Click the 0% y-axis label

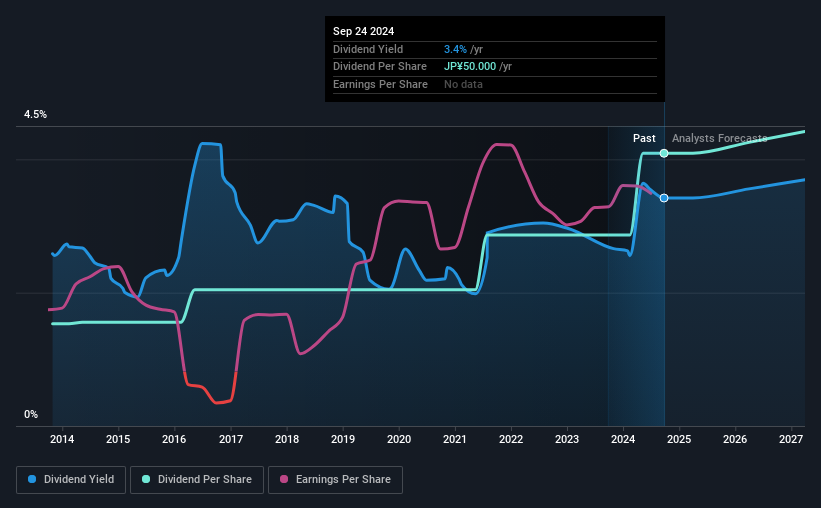[x=31, y=415]
